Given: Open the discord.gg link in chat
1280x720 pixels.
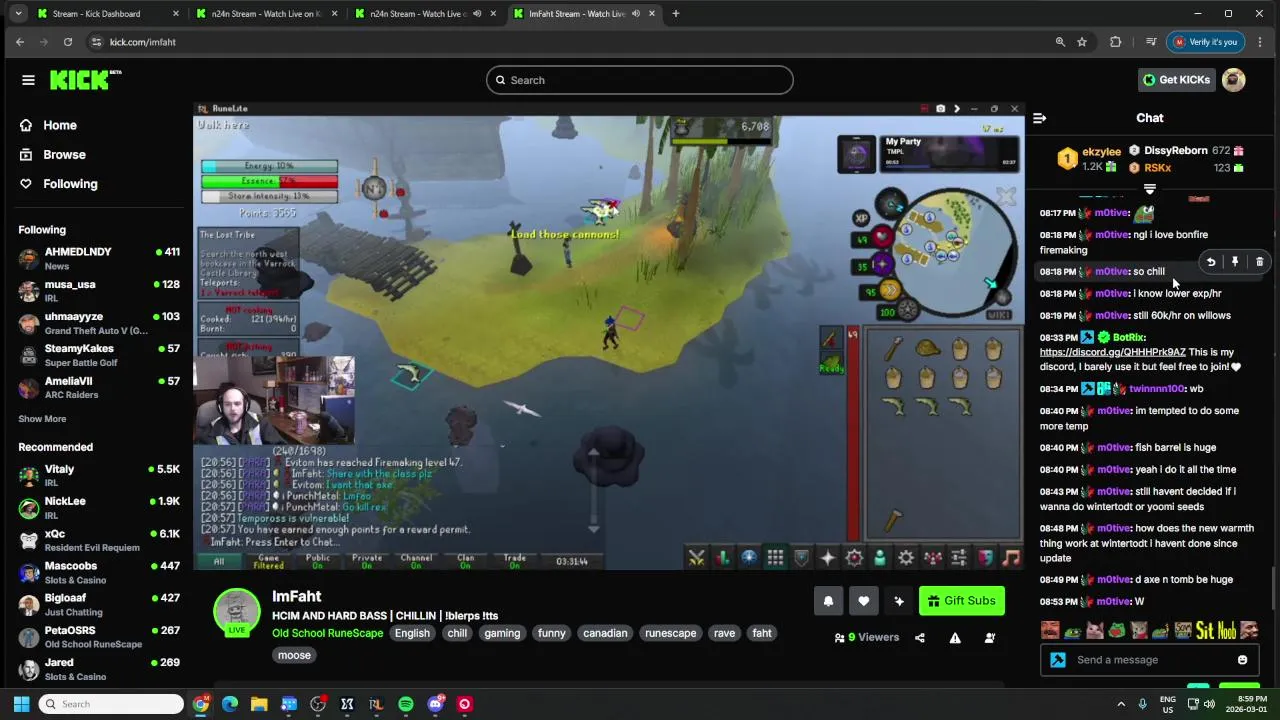Looking at the screenshot, I should point(1112,352).
